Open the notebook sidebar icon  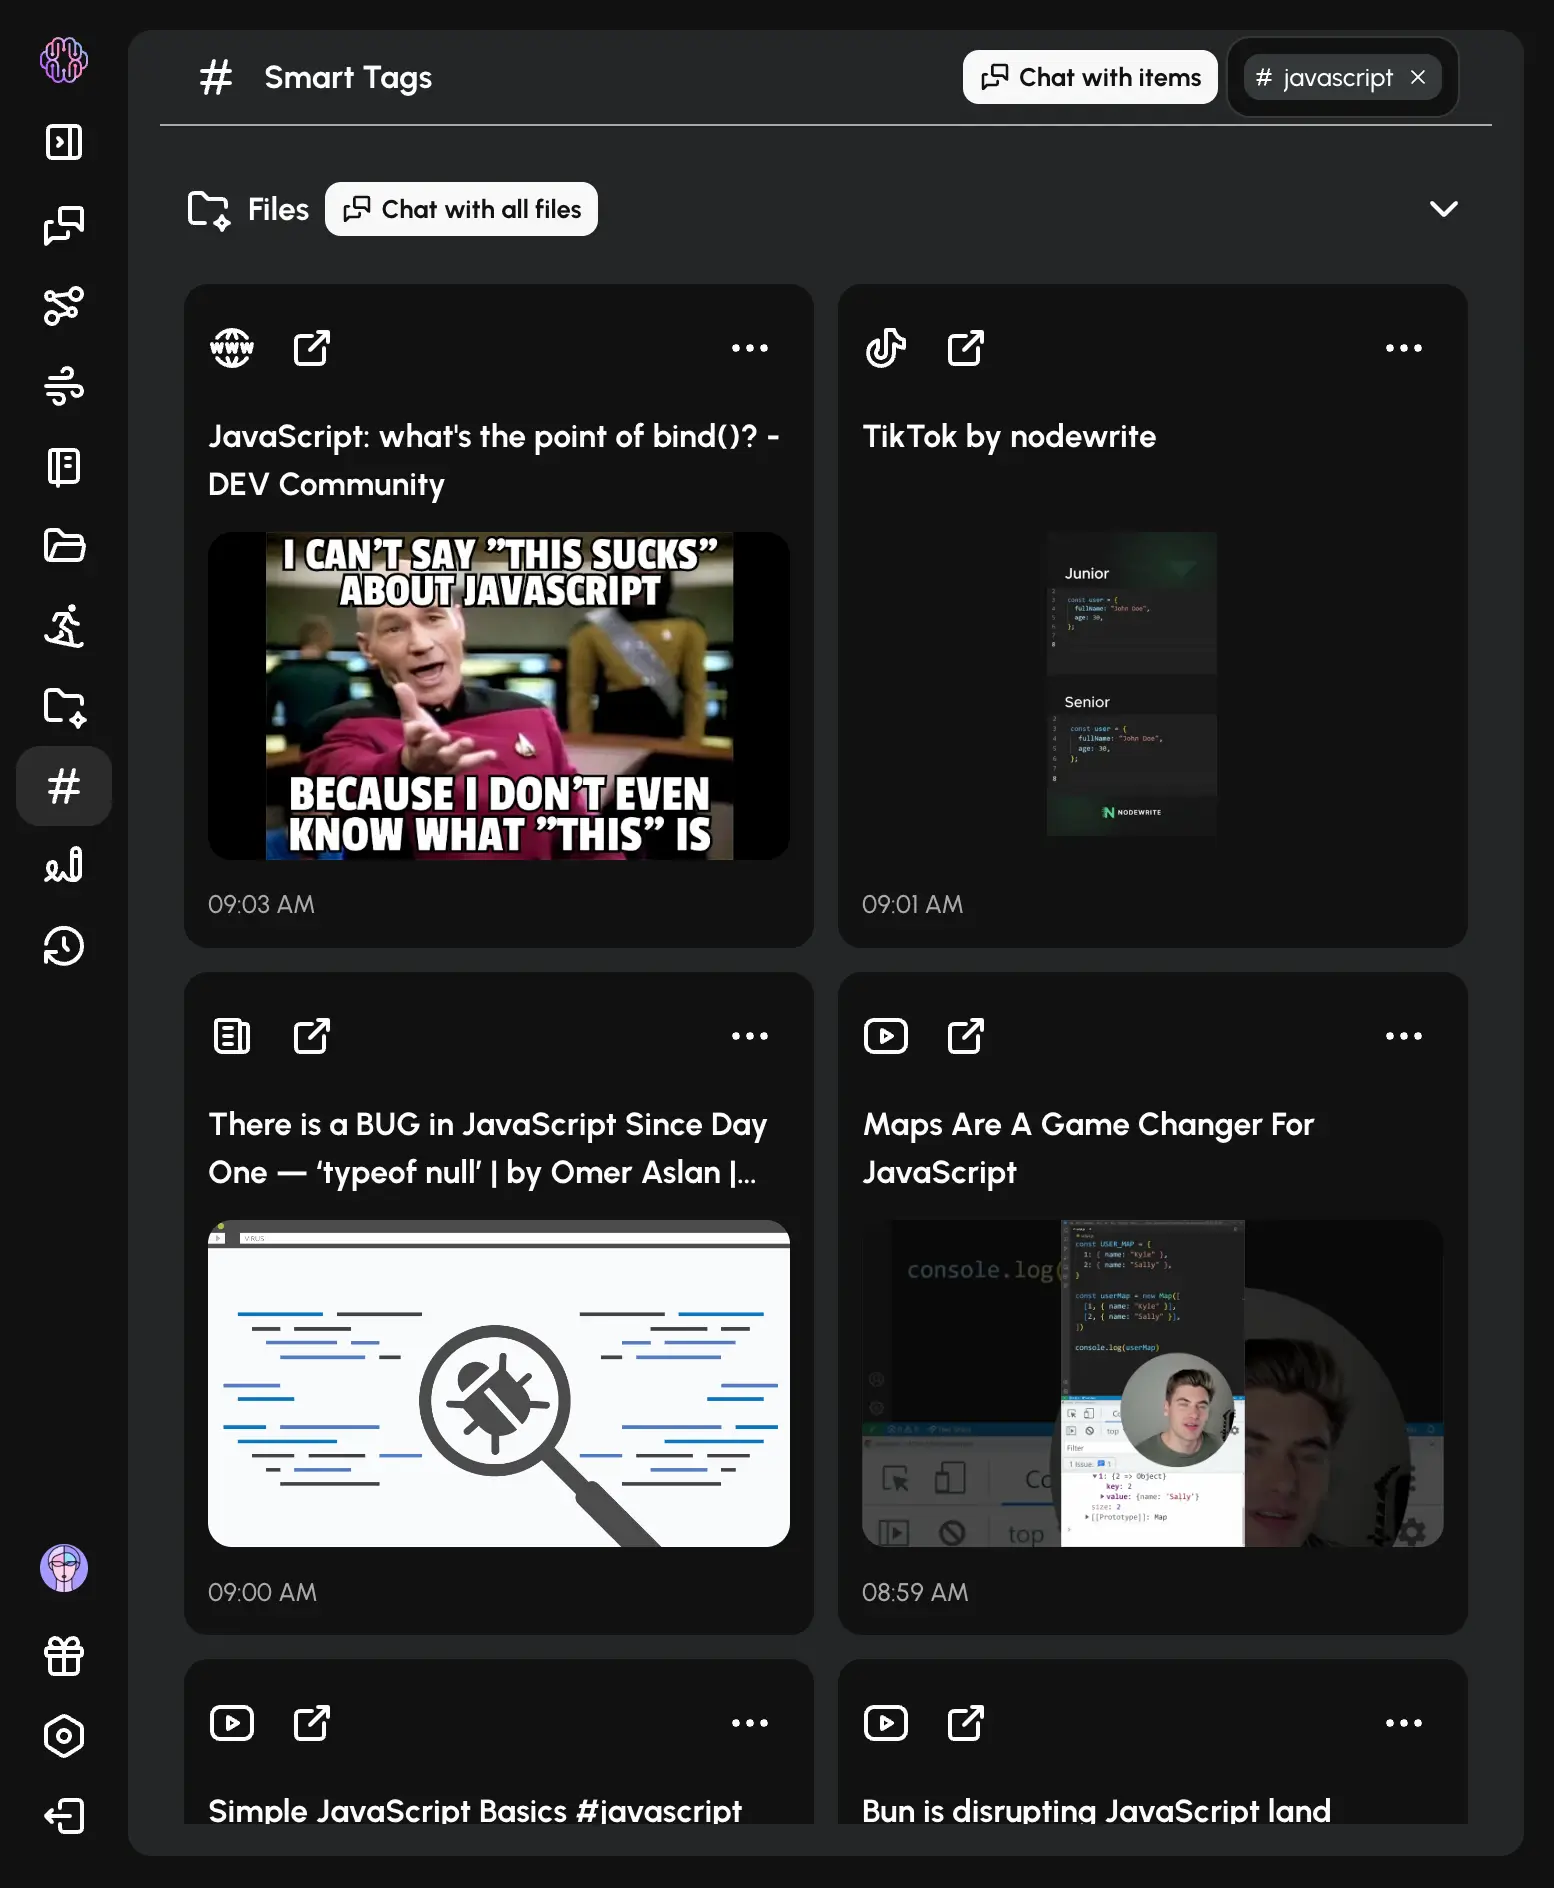click(64, 466)
